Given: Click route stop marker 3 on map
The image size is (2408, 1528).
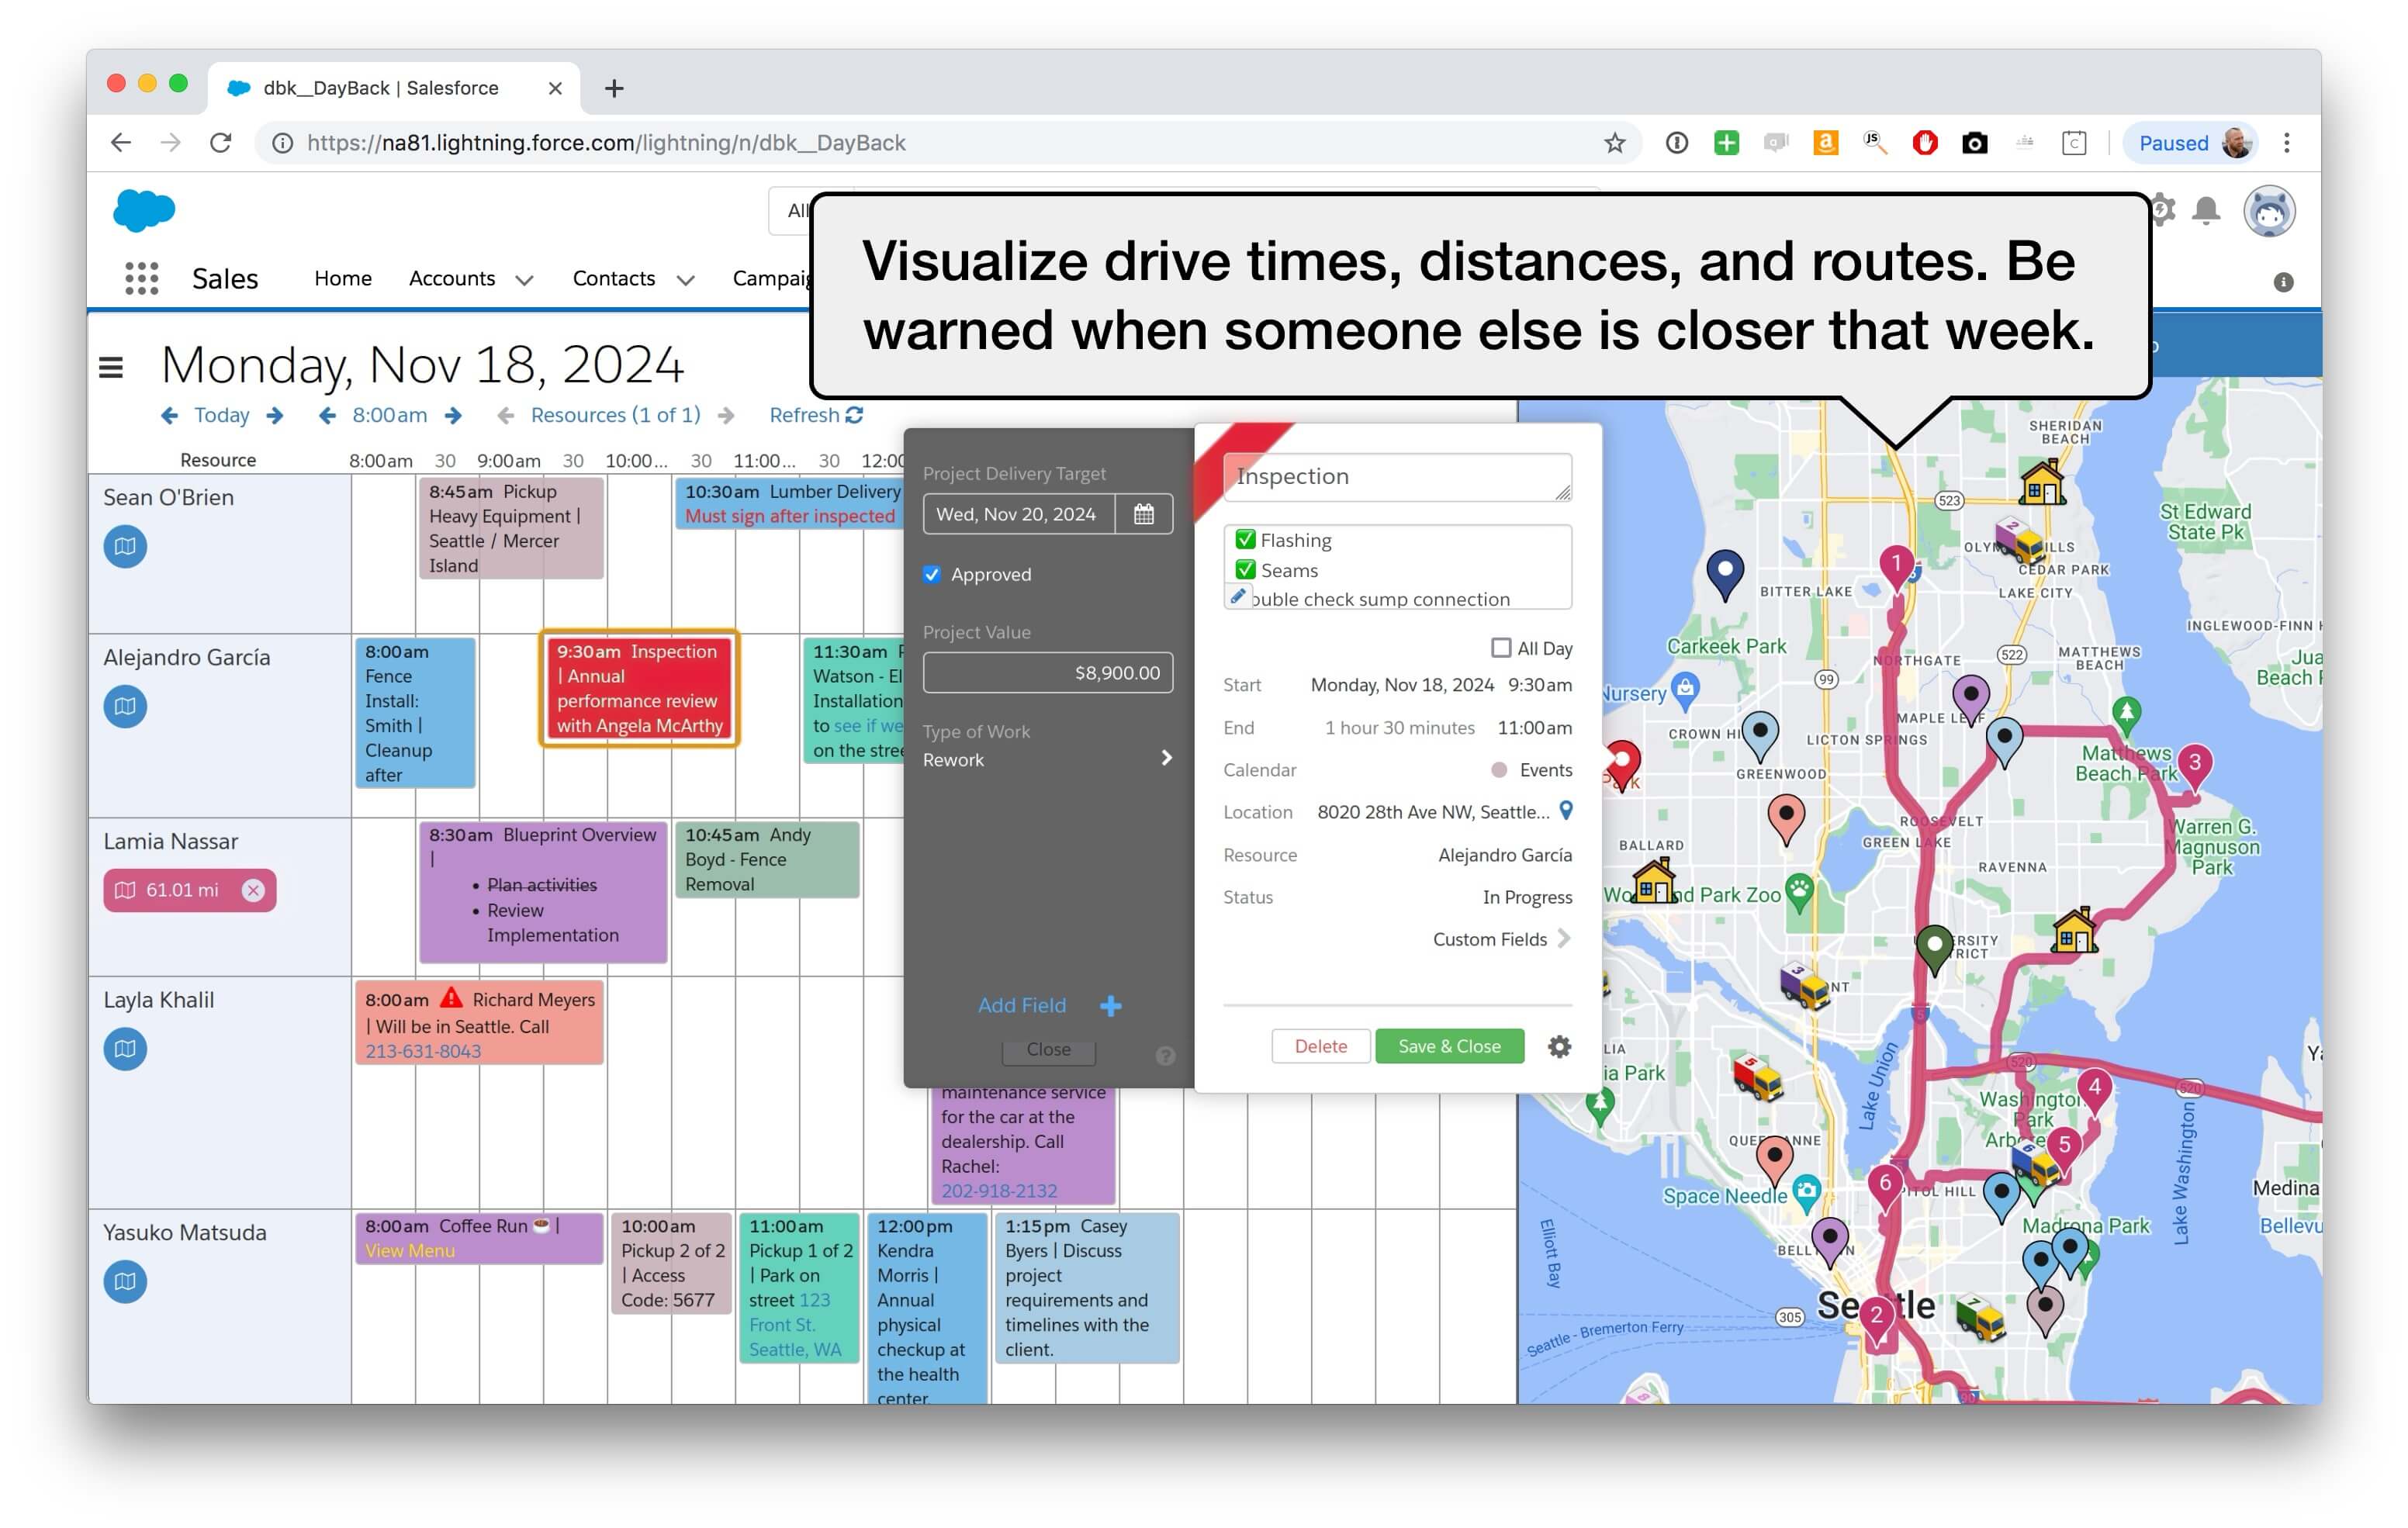Looking at the screenshot, I should point(2194,766).
